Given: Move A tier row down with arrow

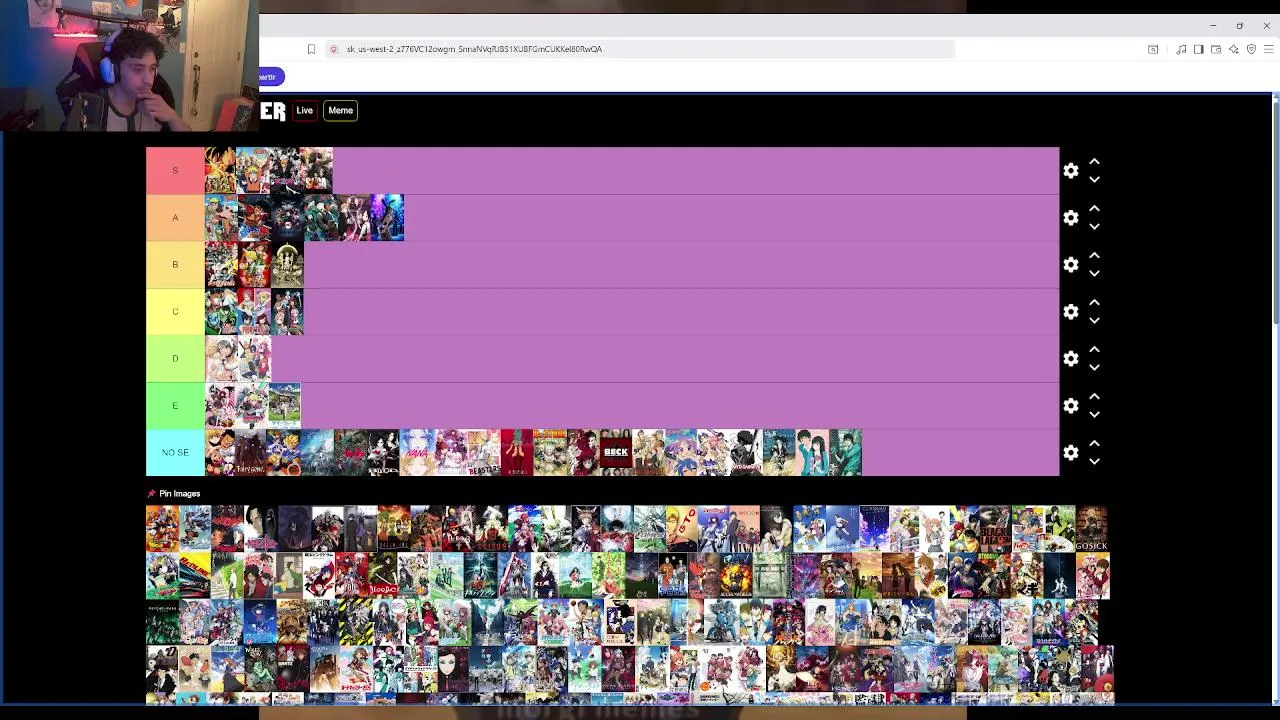Looking at the screenshot, I should pos(1094,227).
